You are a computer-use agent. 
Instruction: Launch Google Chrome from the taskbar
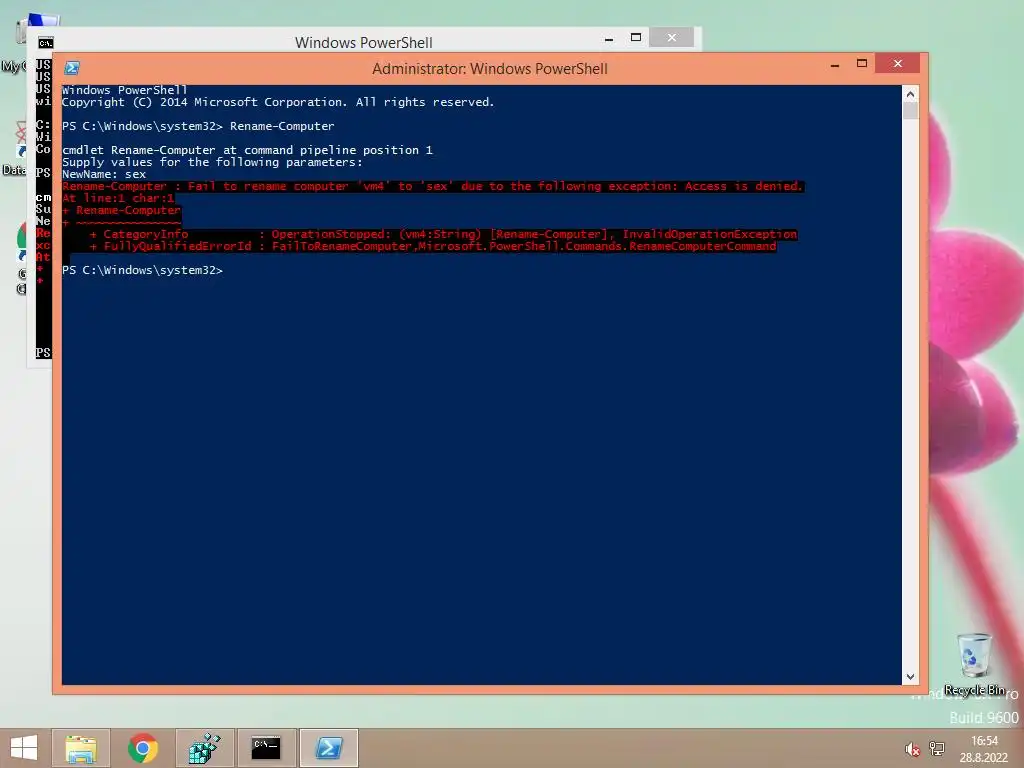pos(142,748)
